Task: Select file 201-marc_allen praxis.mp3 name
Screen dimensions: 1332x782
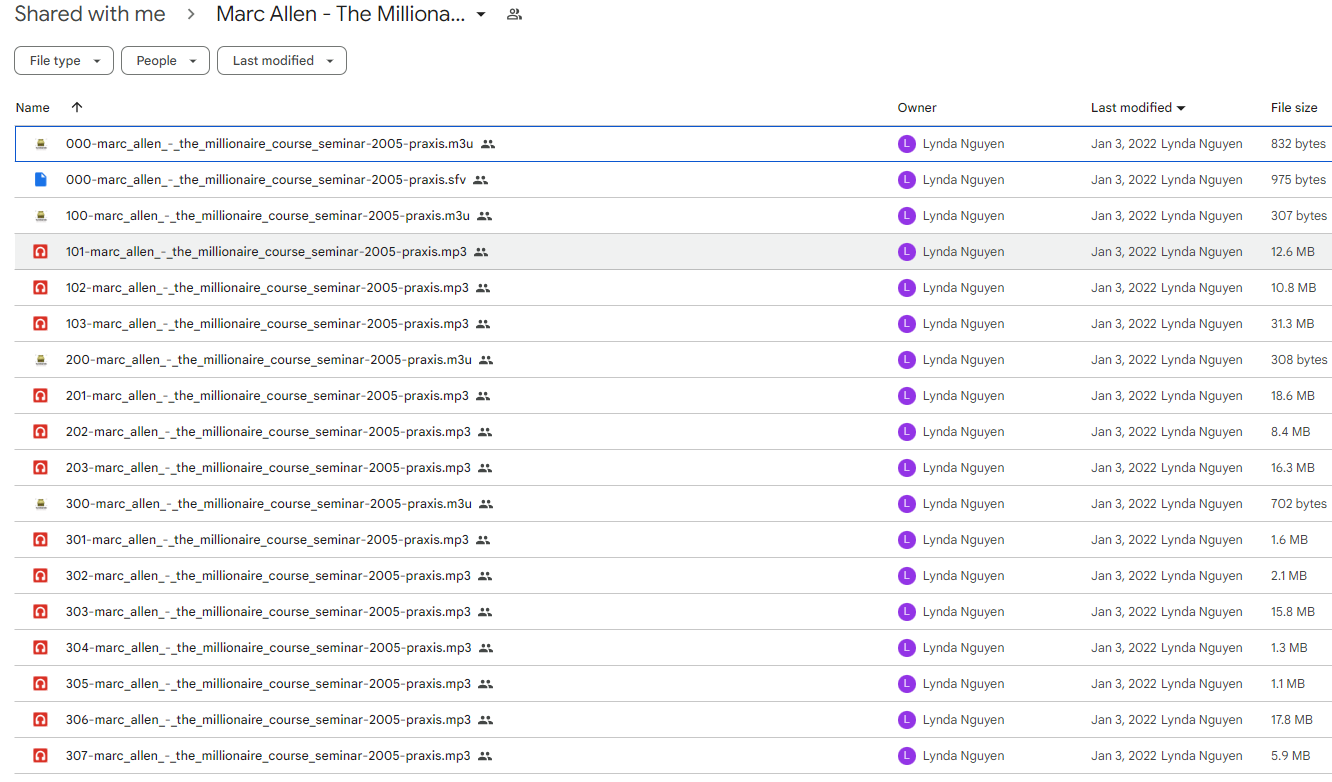Action: click(x=267, y=396)
